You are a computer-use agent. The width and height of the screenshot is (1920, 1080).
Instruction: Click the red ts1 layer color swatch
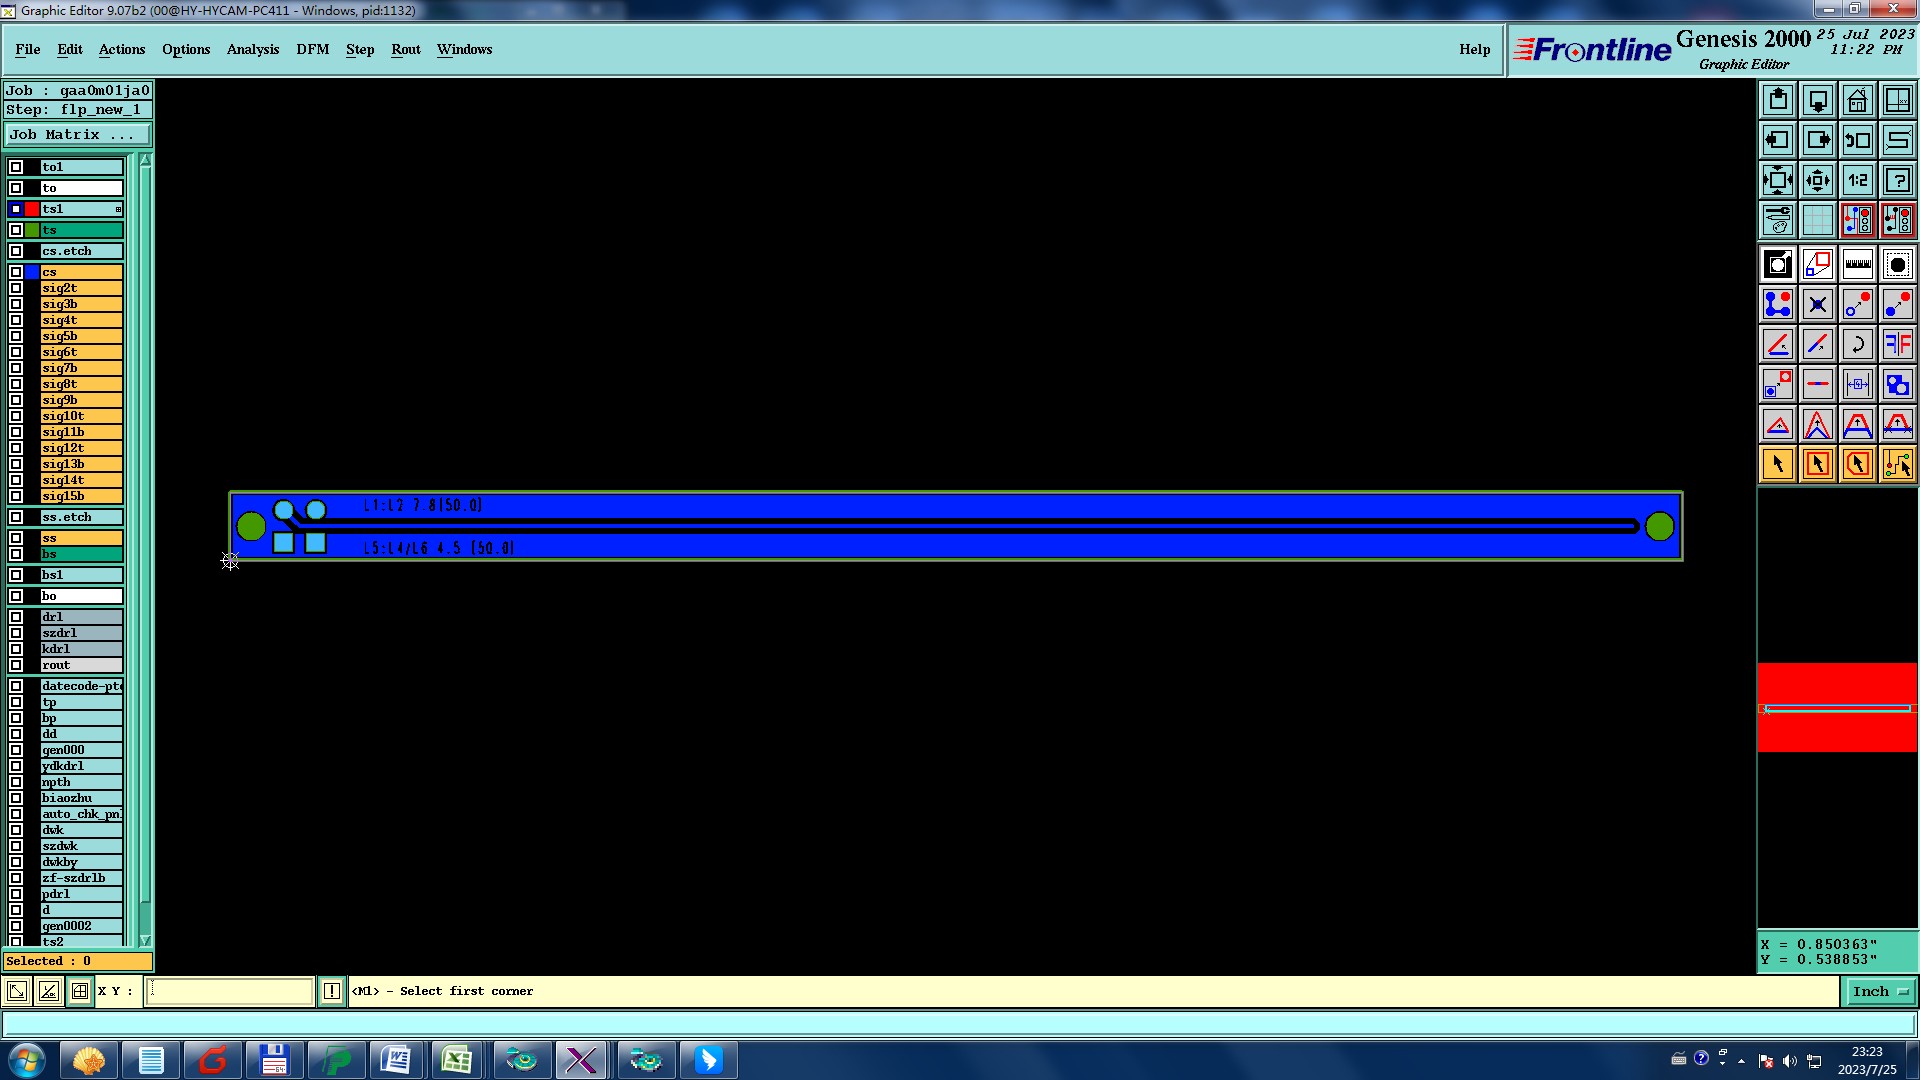[32, 209]
